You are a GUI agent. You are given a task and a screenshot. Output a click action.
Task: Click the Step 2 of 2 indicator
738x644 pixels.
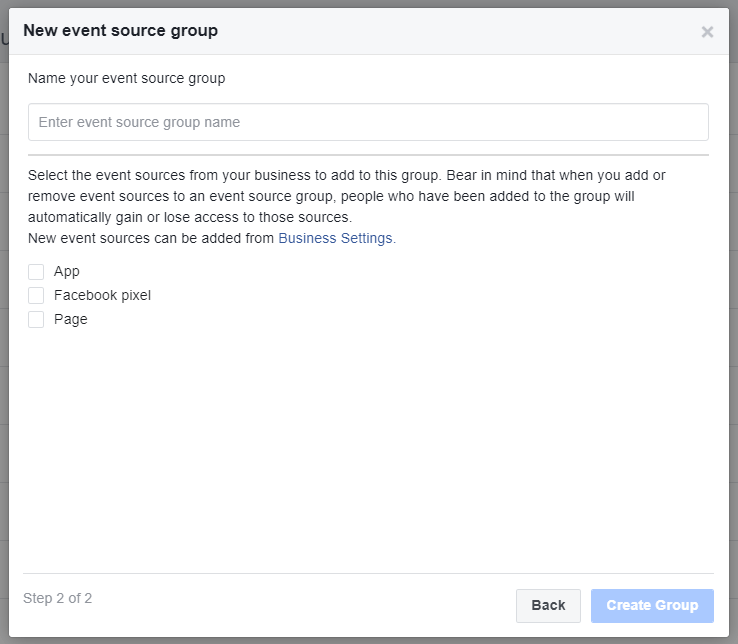click(57, 598)
